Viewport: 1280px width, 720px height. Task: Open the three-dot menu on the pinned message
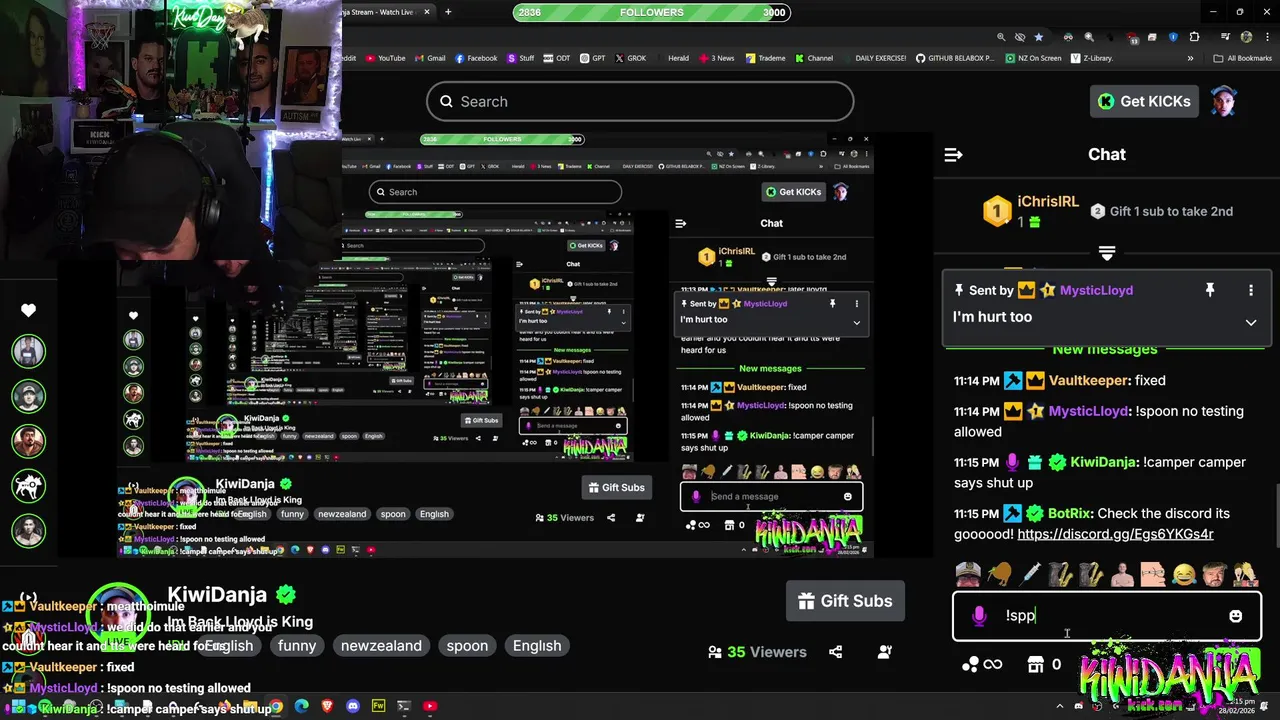(1250, 290)
